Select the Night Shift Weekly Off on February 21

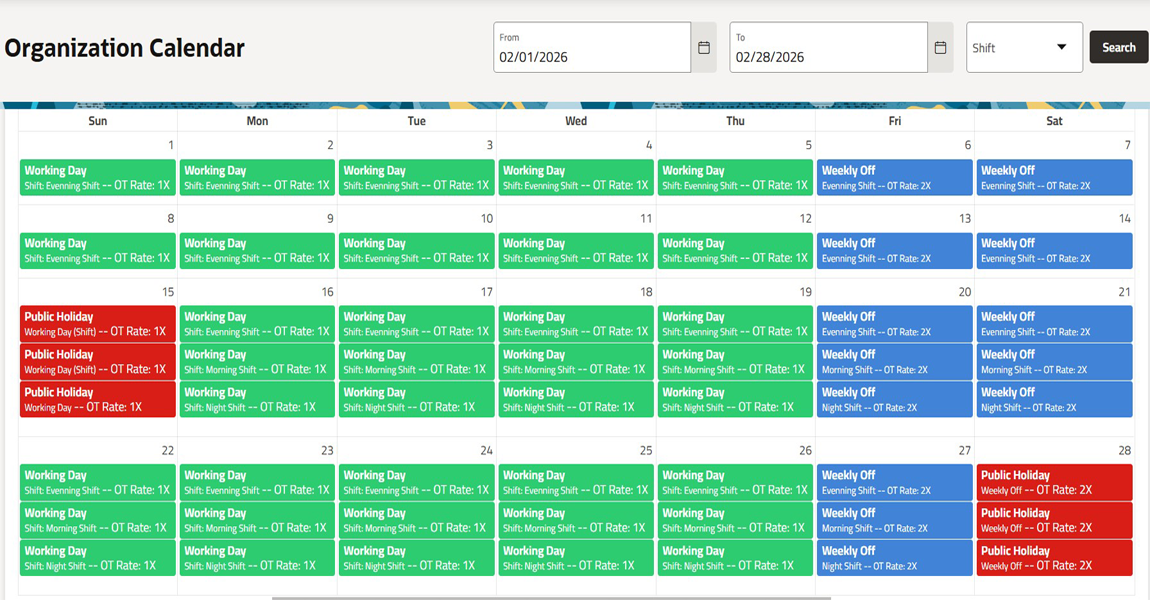(1054, 399)
